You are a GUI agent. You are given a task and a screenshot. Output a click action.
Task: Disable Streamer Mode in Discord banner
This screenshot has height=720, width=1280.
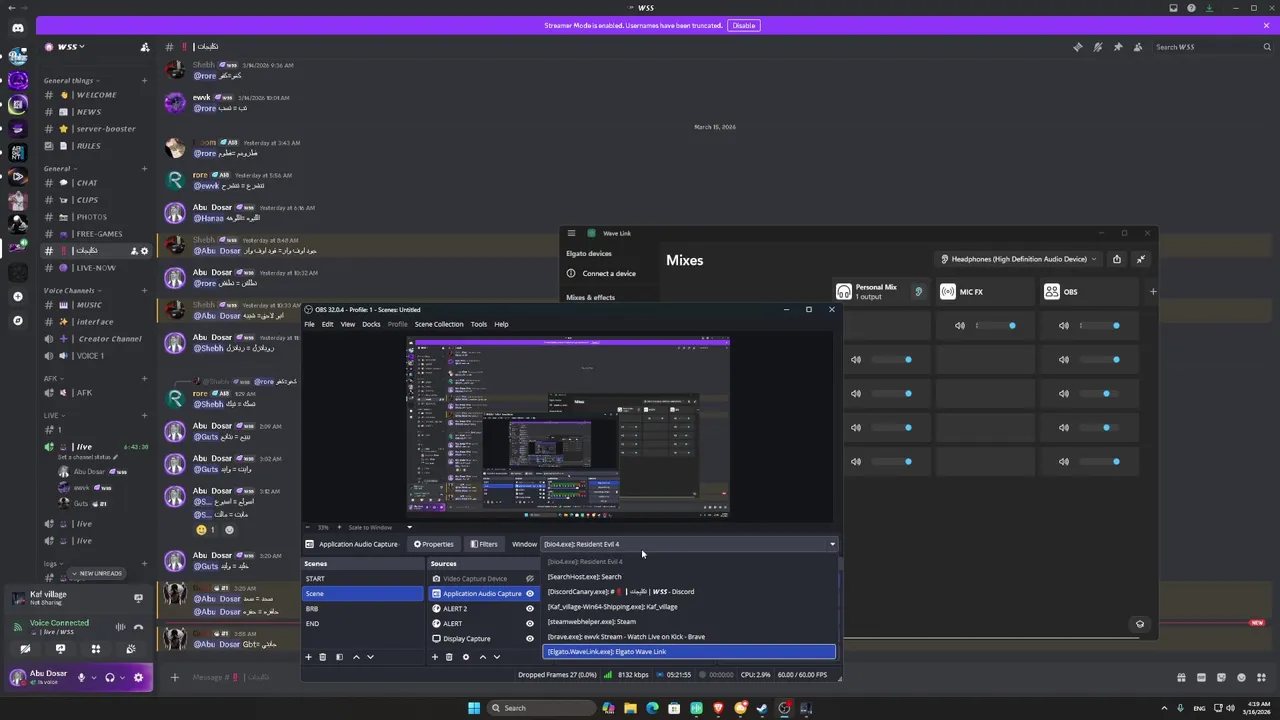click(x=743, y=25)
